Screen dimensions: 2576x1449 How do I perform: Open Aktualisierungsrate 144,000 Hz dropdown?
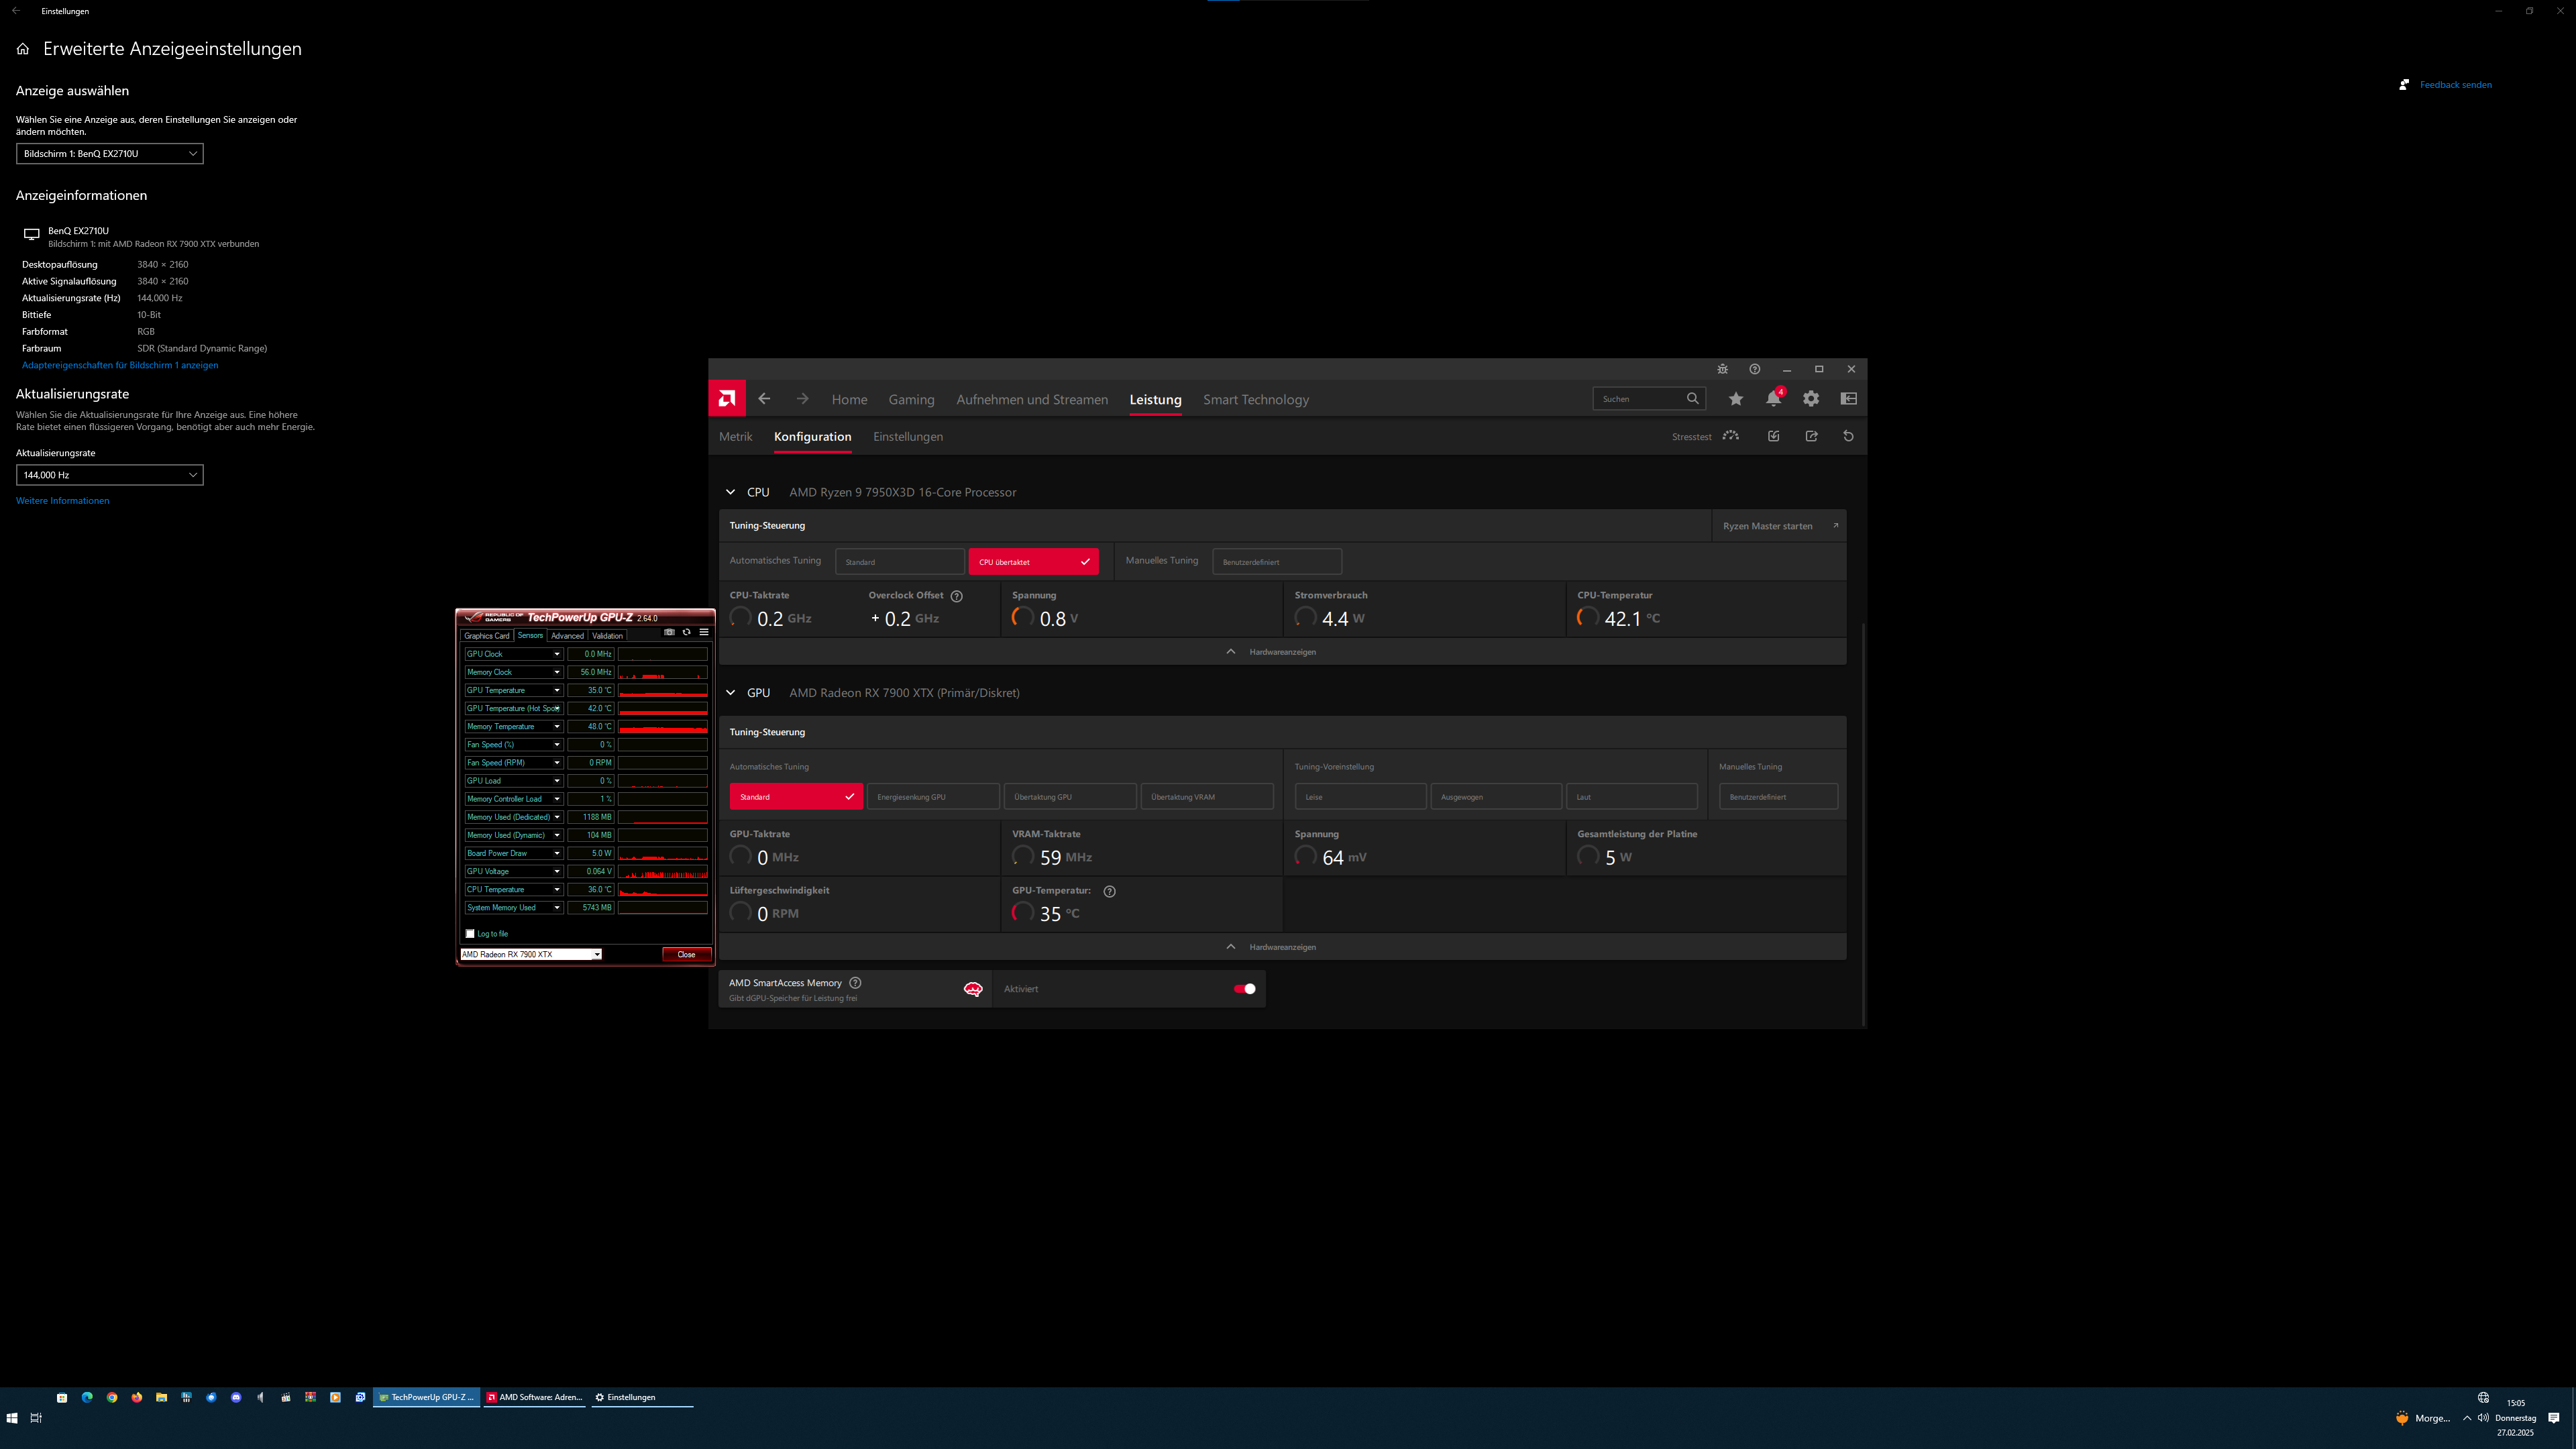110,475
